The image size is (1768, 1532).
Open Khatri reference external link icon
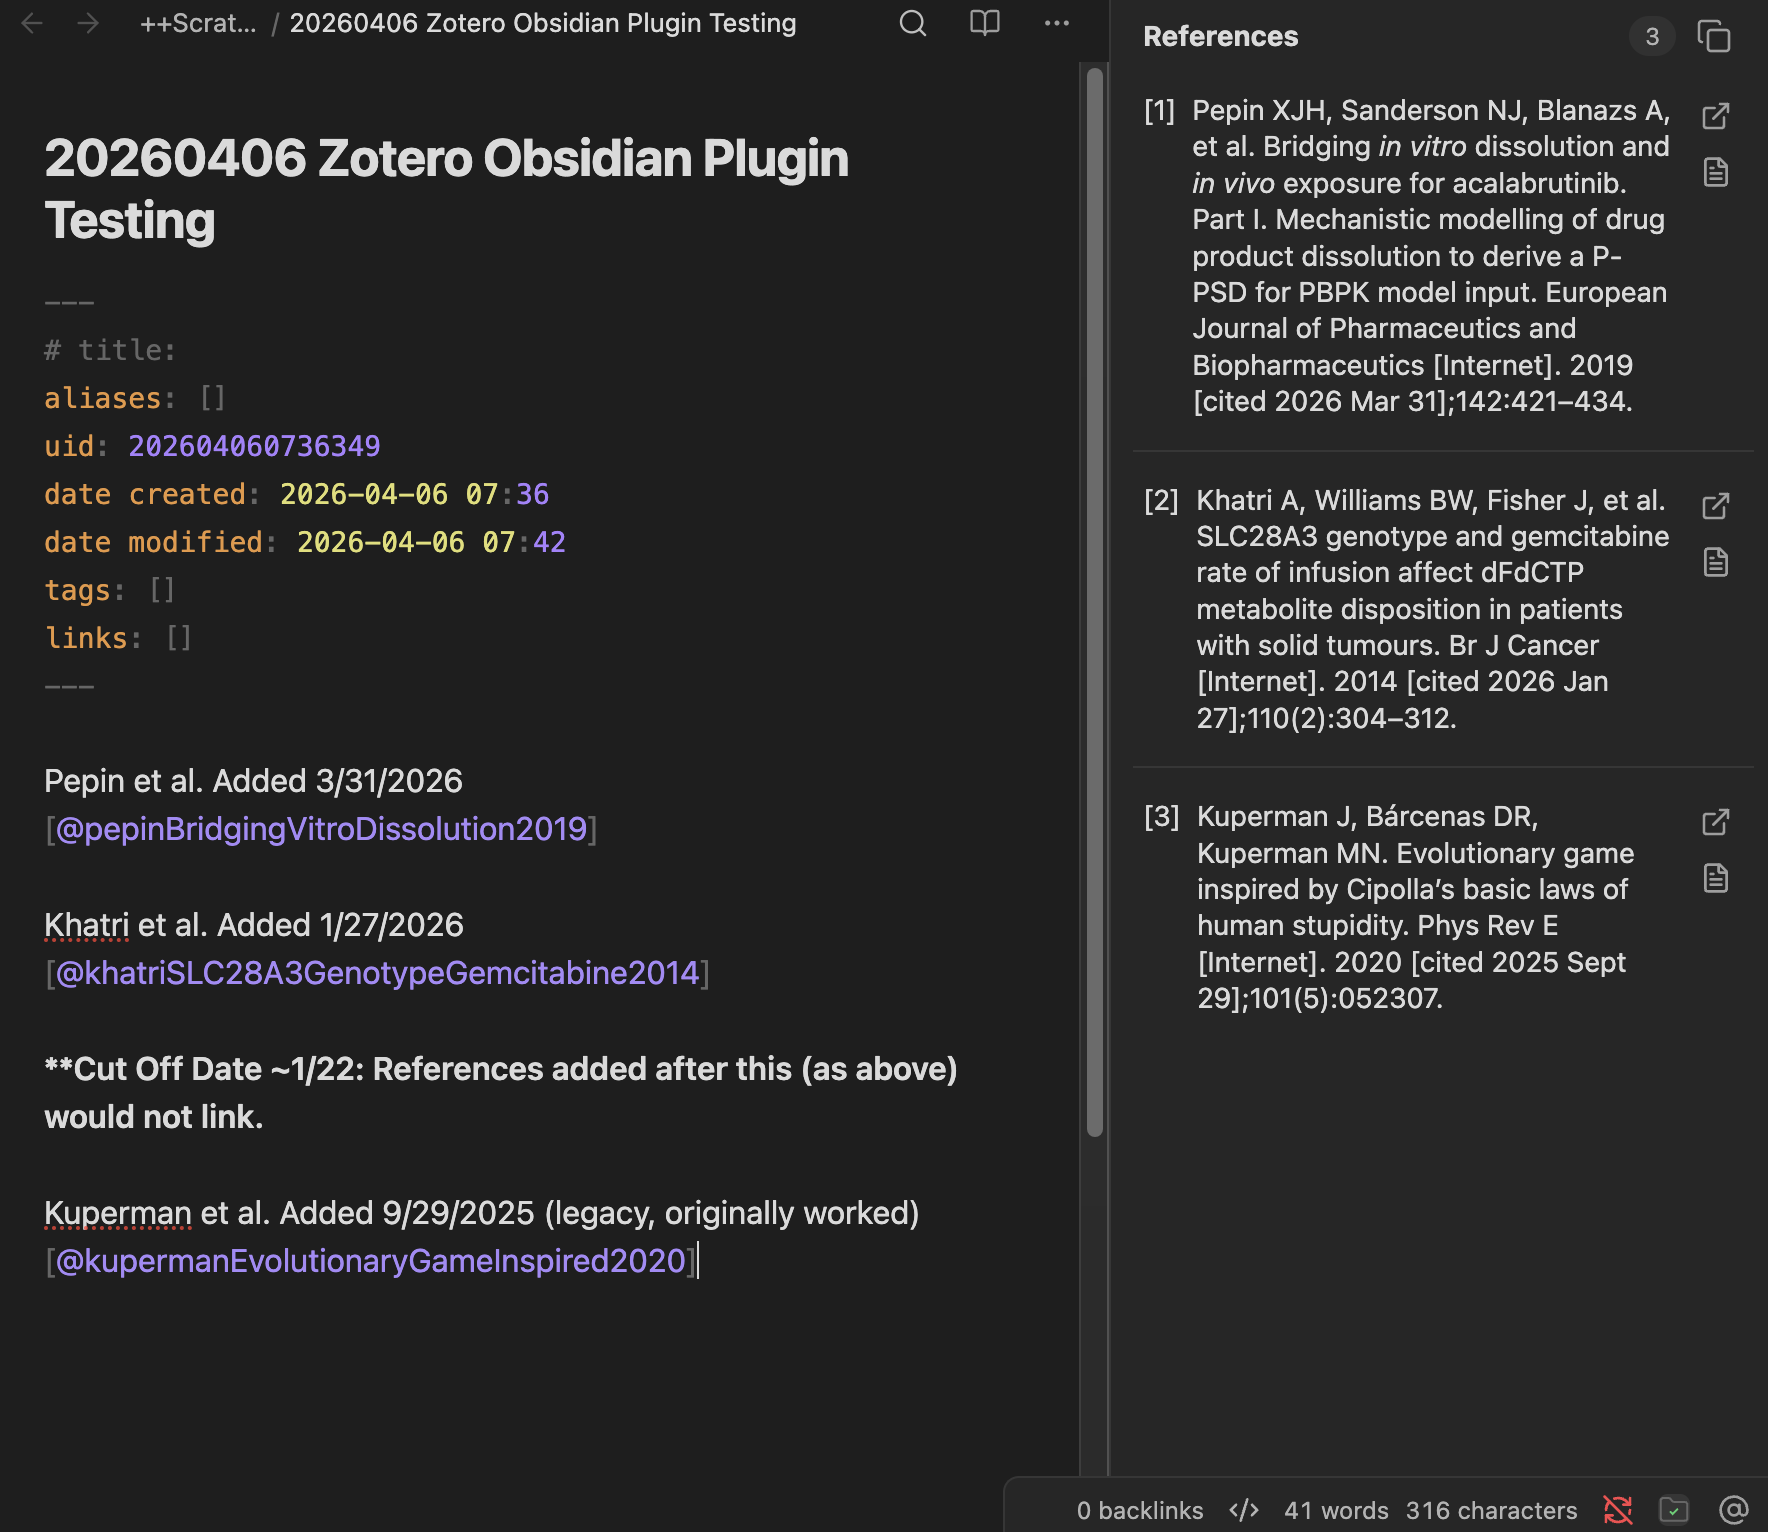1715,506
